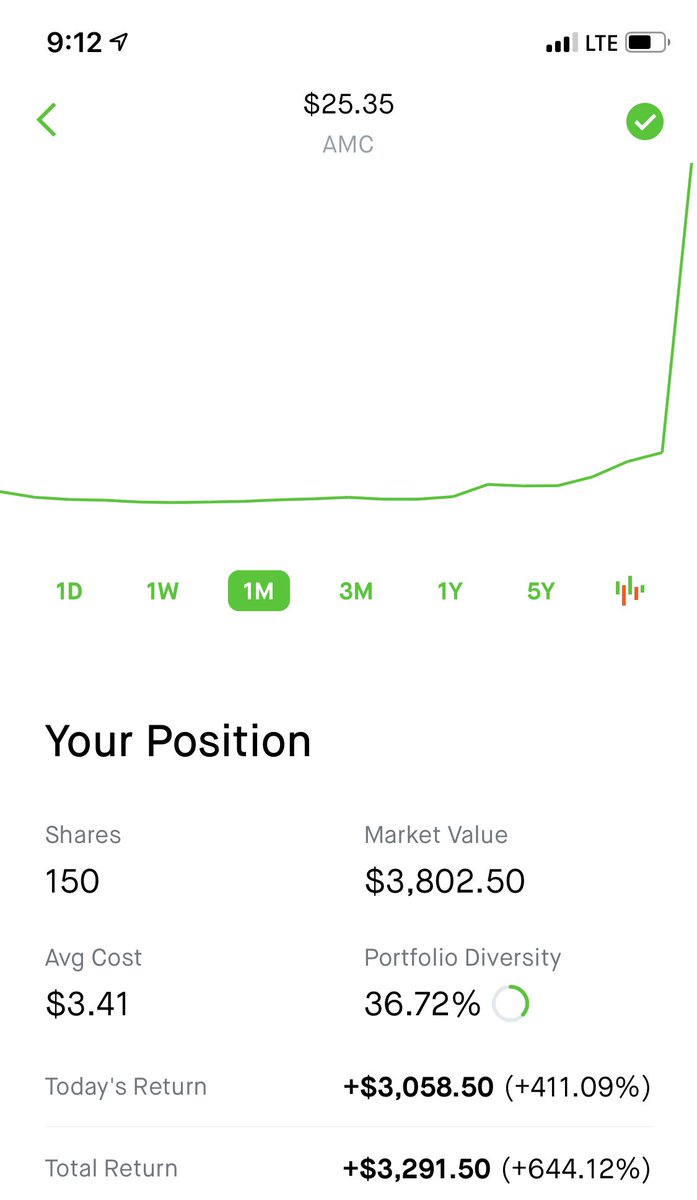Select the highlighted 1M range
The image size is (697, 1200).
click(259, 591)
